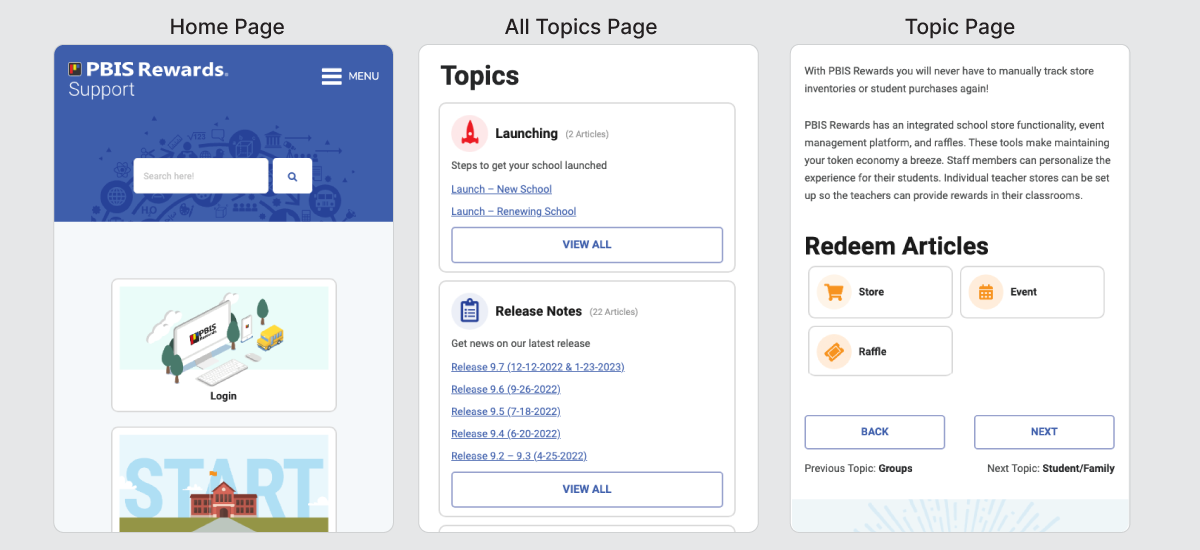Click the NEXT button
1200x550 pixels.
pos(1043,432)
